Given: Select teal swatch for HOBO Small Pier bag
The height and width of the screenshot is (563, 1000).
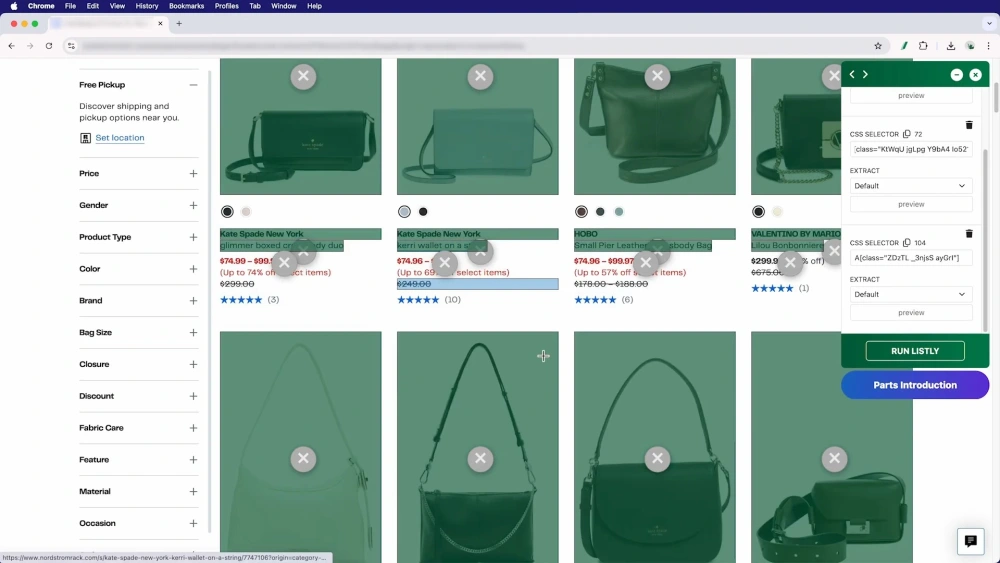Looking at the screenshot, I should click(x=619, y=212).
